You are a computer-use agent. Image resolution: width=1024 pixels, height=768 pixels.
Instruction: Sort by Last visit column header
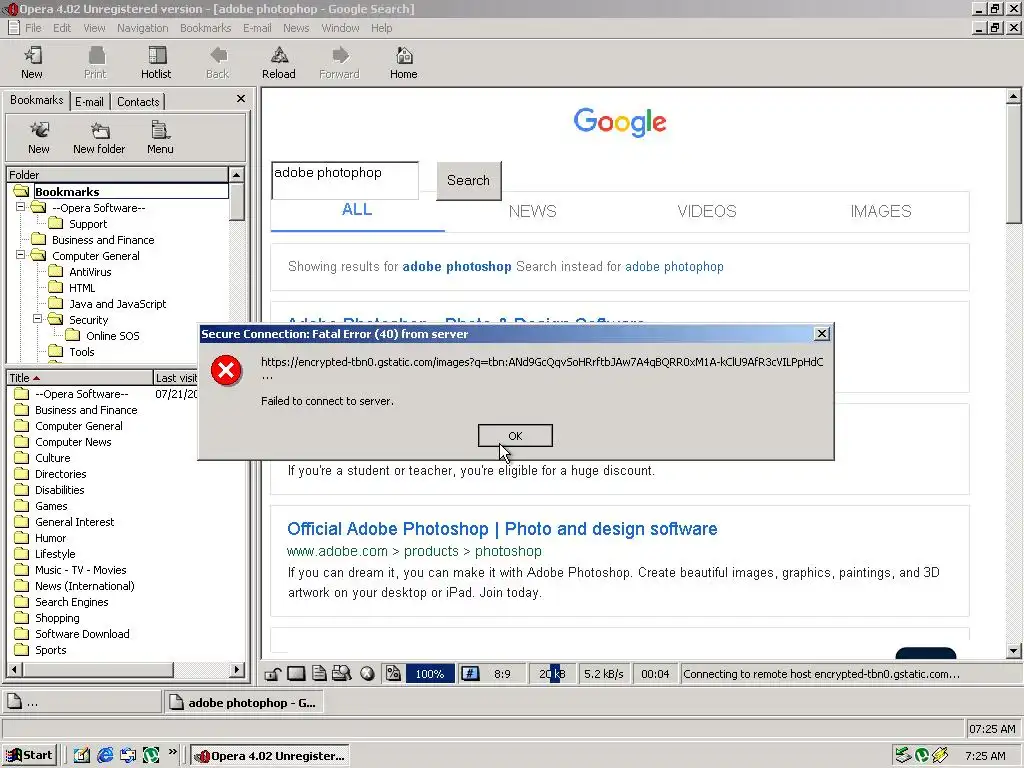(x=176, y=377)
